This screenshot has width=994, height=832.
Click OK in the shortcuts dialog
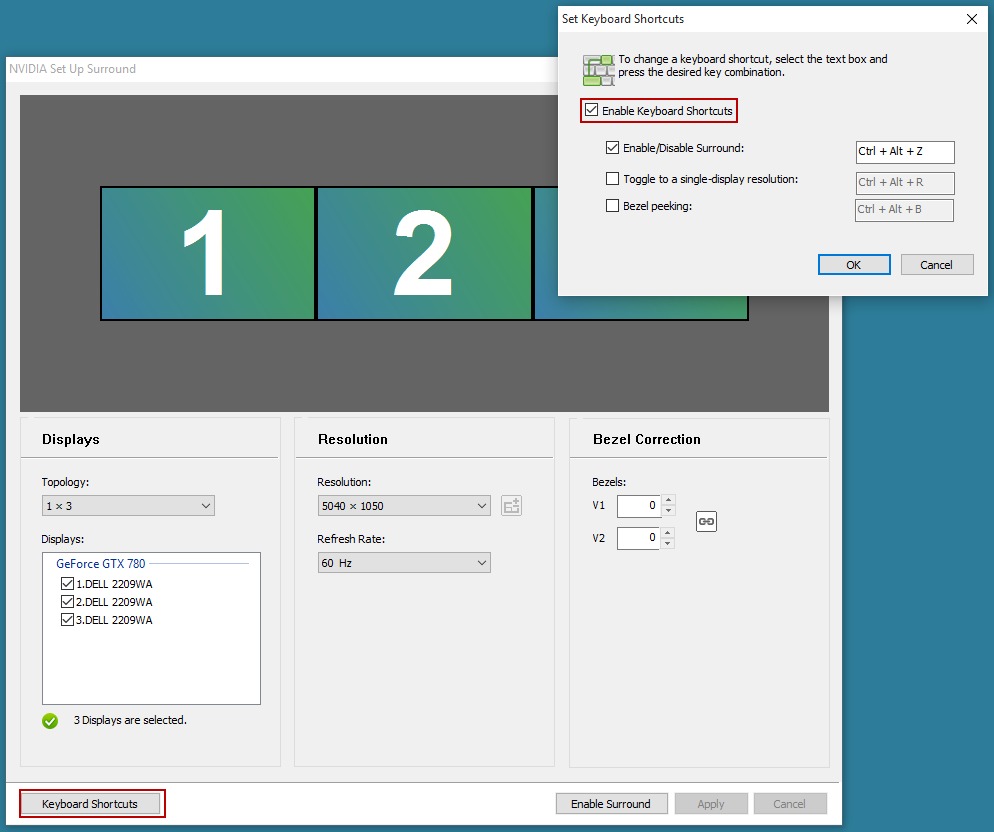853,265
